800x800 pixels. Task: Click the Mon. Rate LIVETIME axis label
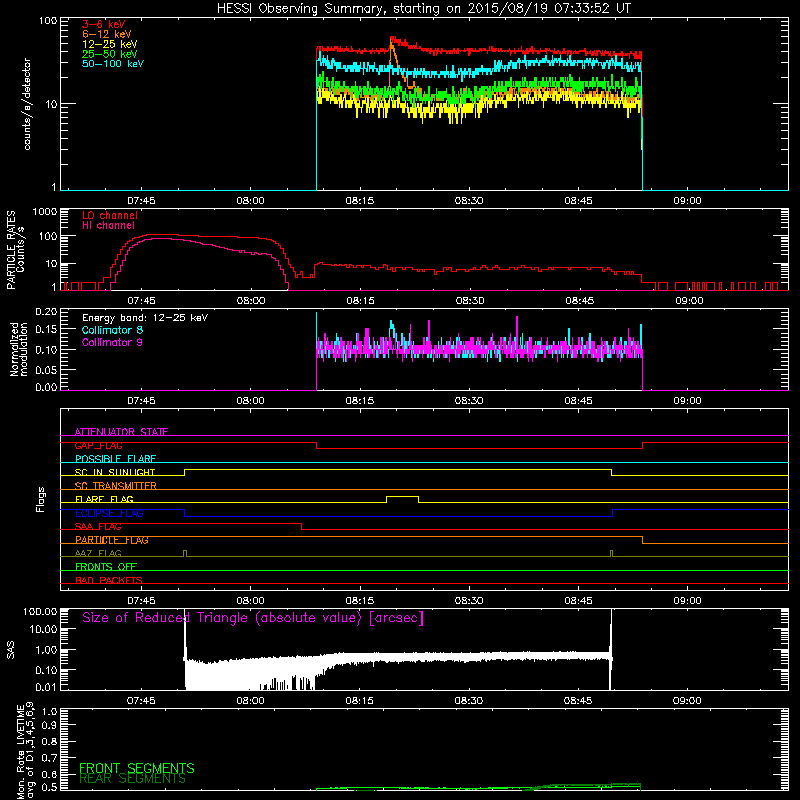tap(26, 750)
